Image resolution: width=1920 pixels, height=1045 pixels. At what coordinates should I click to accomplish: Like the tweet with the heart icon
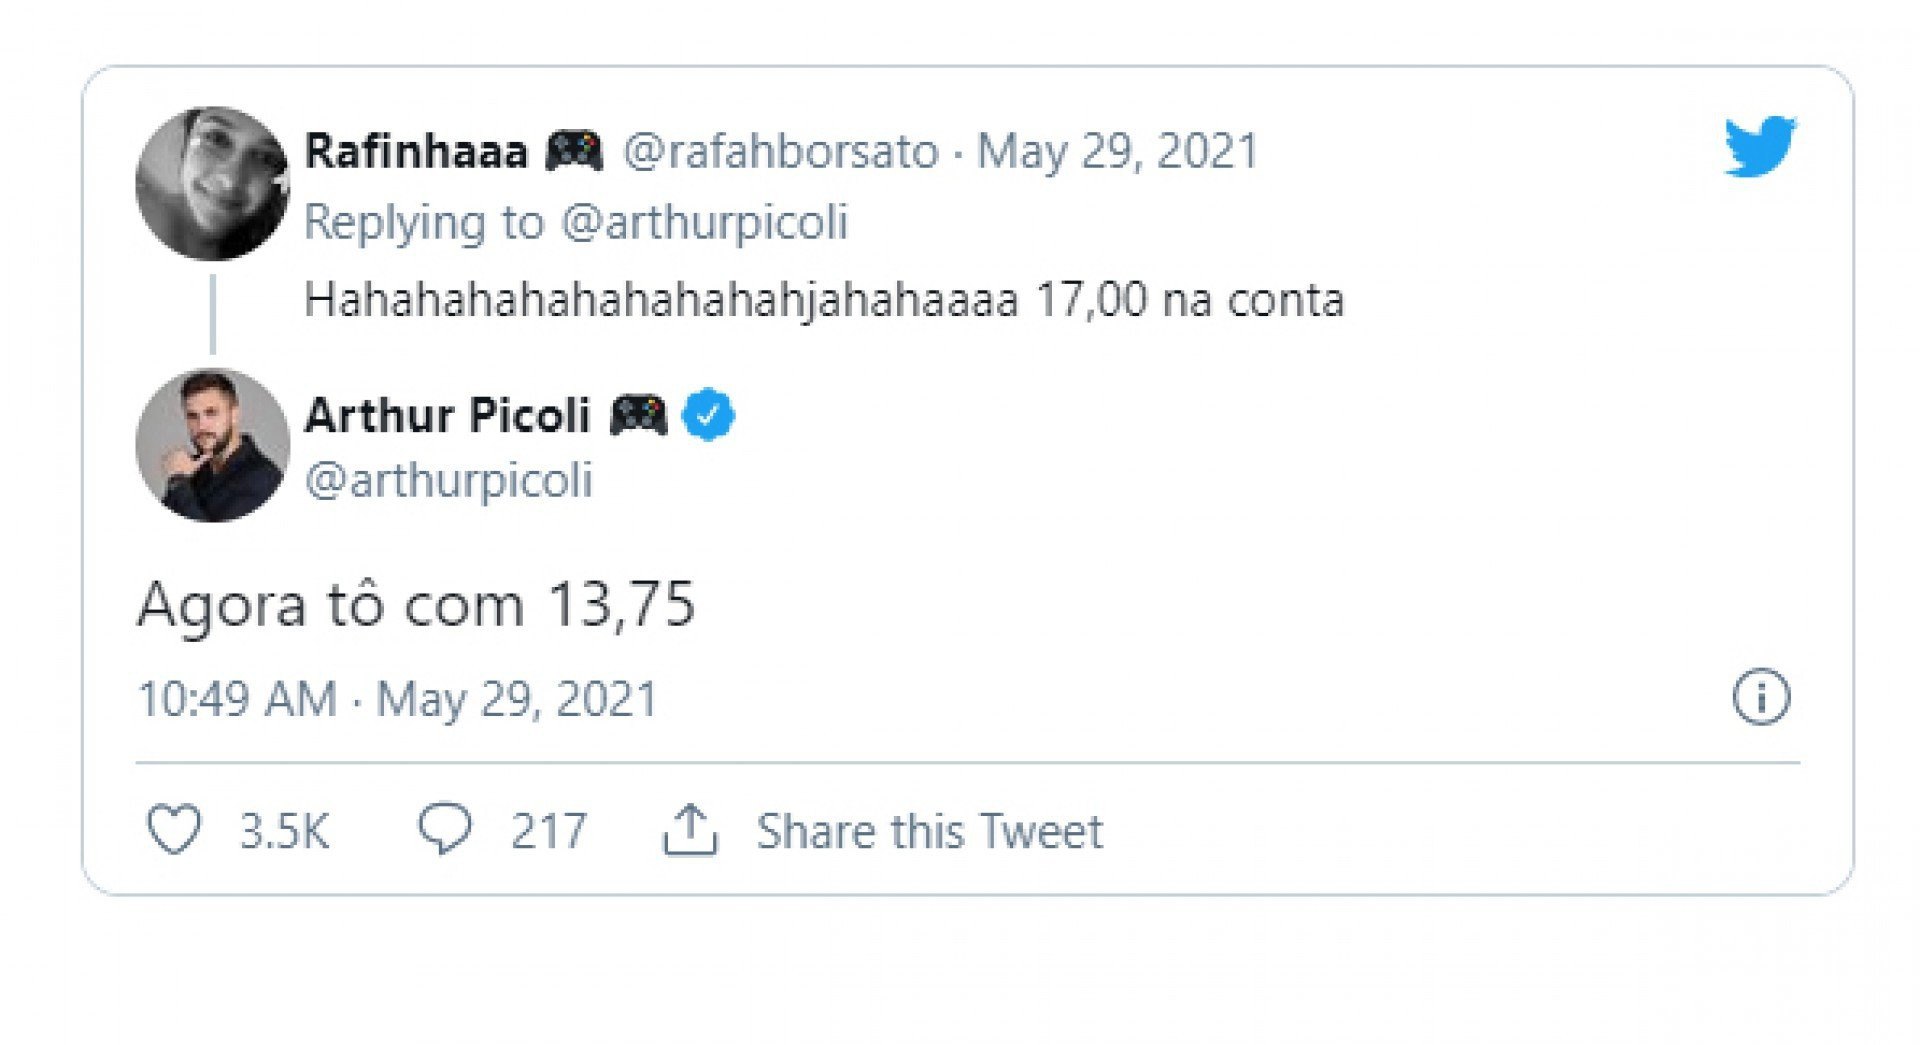click(174, 830)
